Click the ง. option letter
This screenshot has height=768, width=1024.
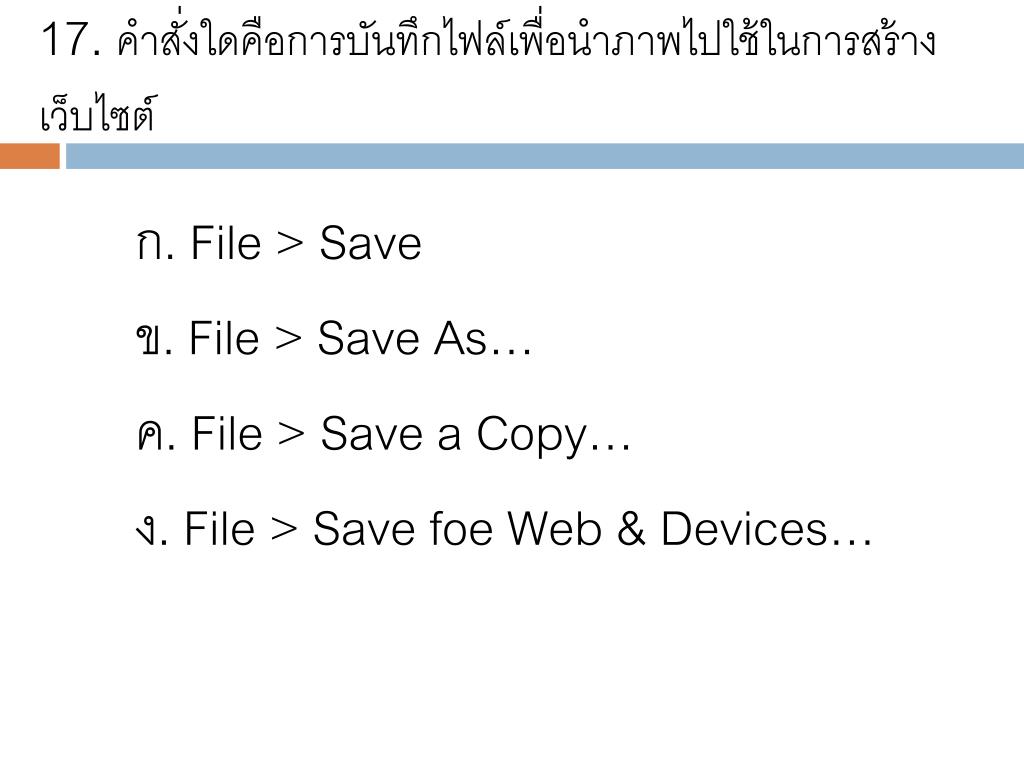click(152, 530)
